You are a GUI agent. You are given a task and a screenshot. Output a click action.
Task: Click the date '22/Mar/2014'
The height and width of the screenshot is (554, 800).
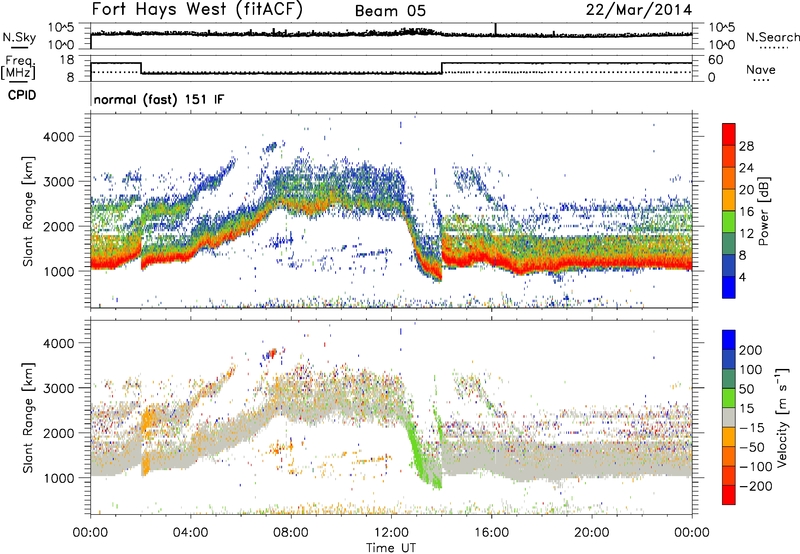[x=639, y=10]
